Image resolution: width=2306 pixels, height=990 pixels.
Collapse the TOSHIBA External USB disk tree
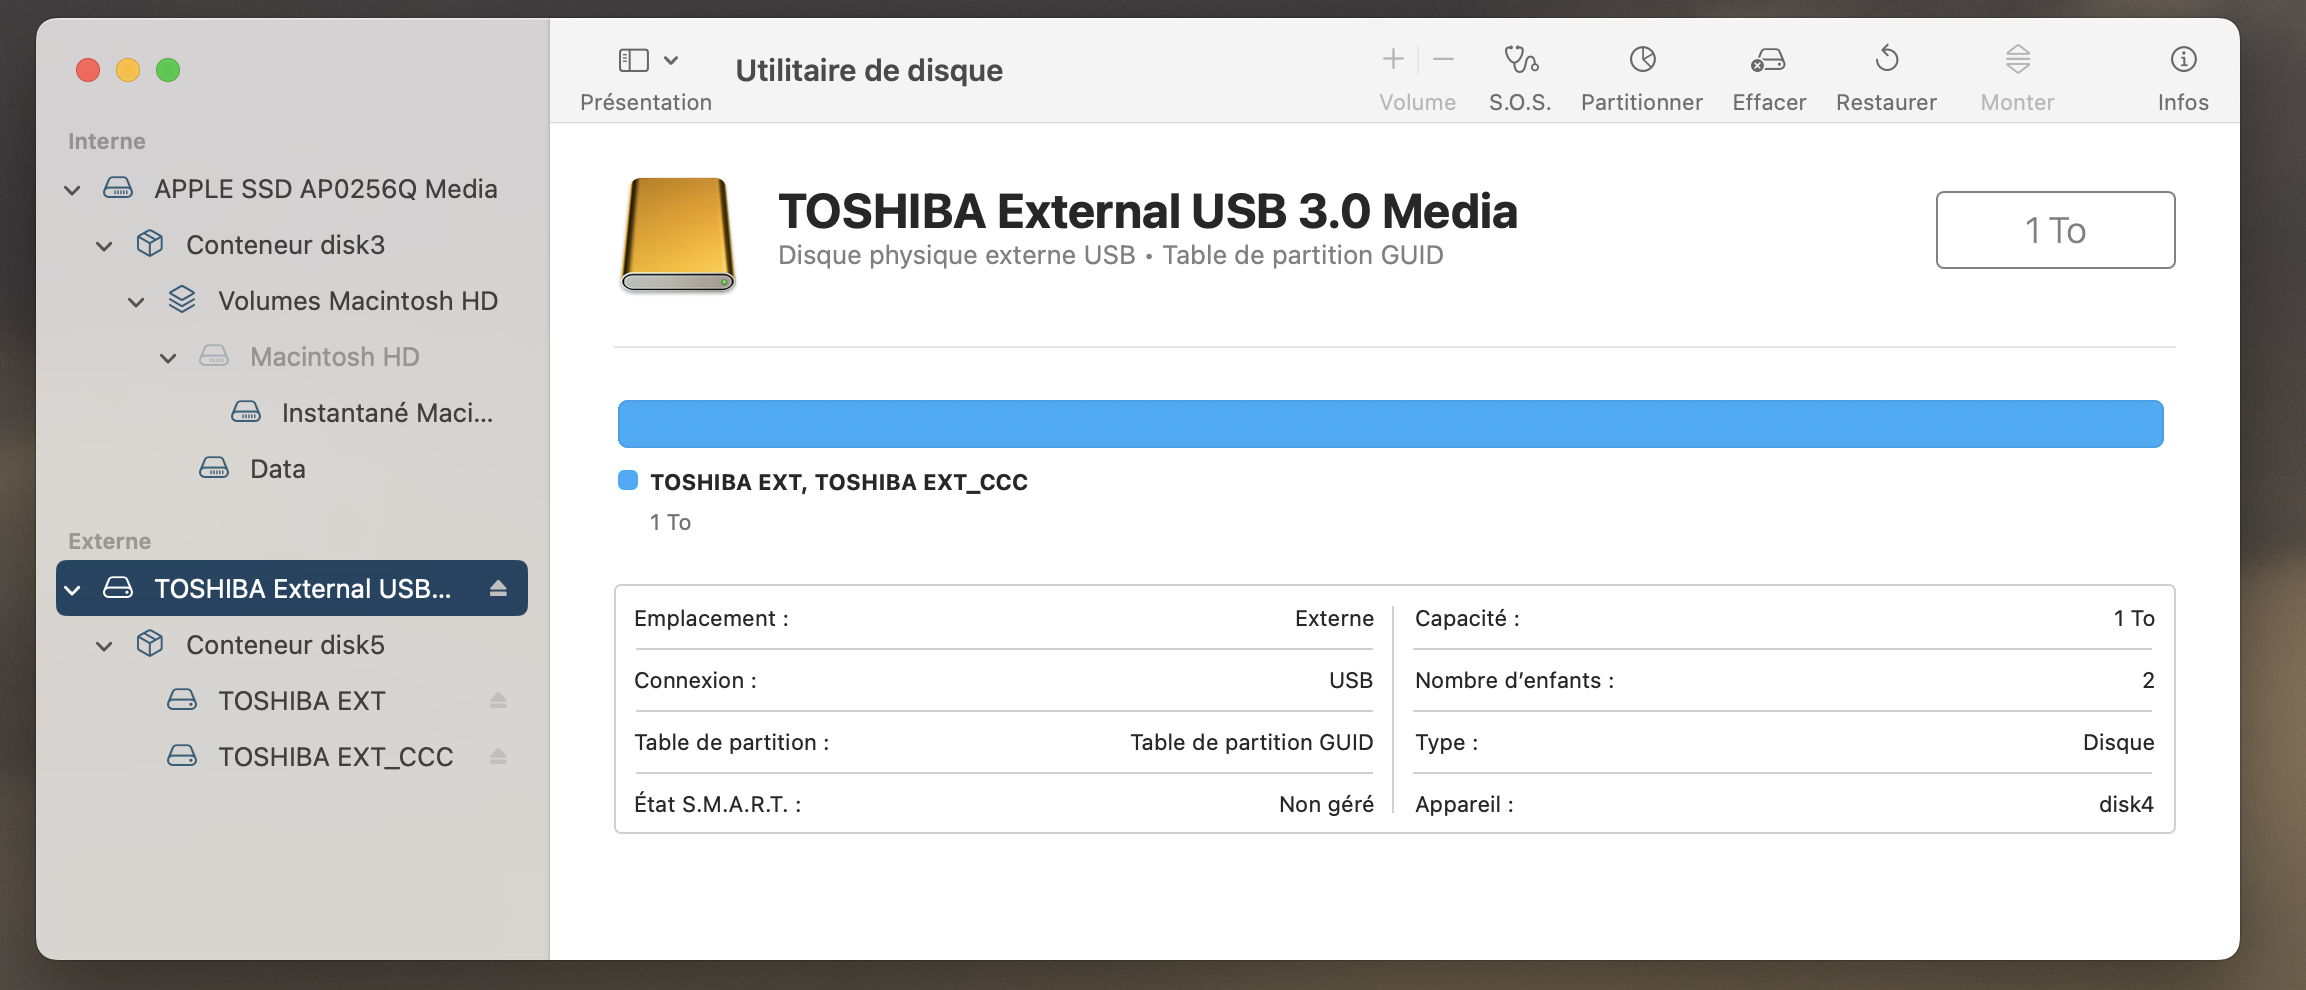(x=72, y=590)
